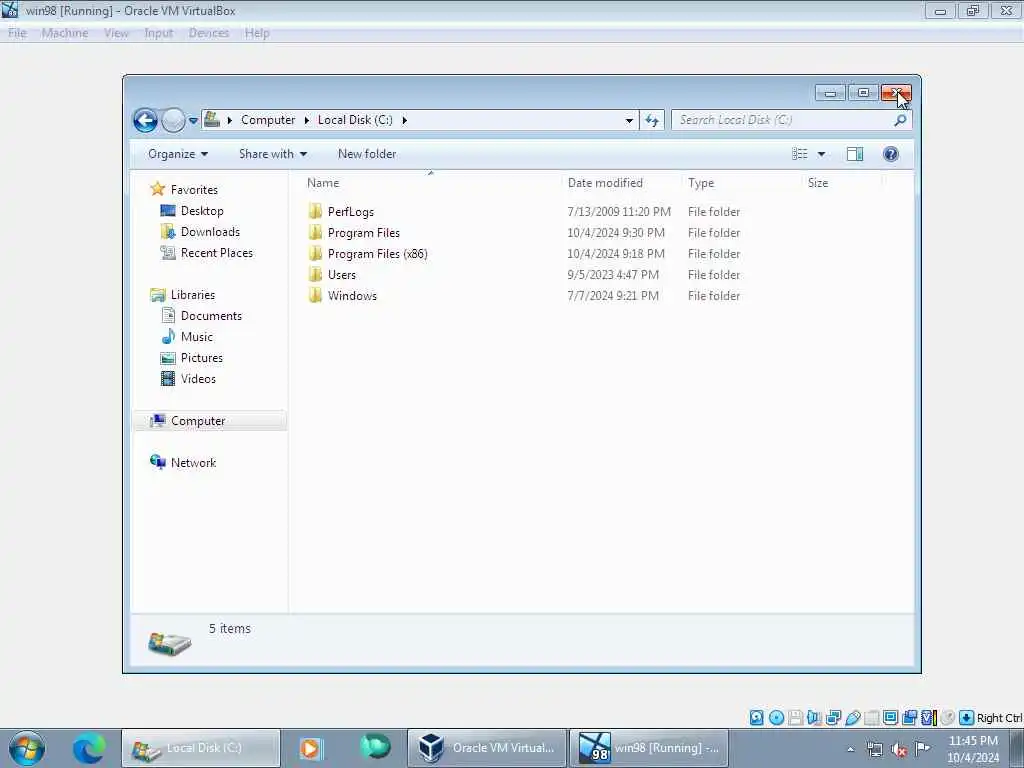Select Favorites in the navigation pane
1024x768 pixels.
tap(194, 189)
